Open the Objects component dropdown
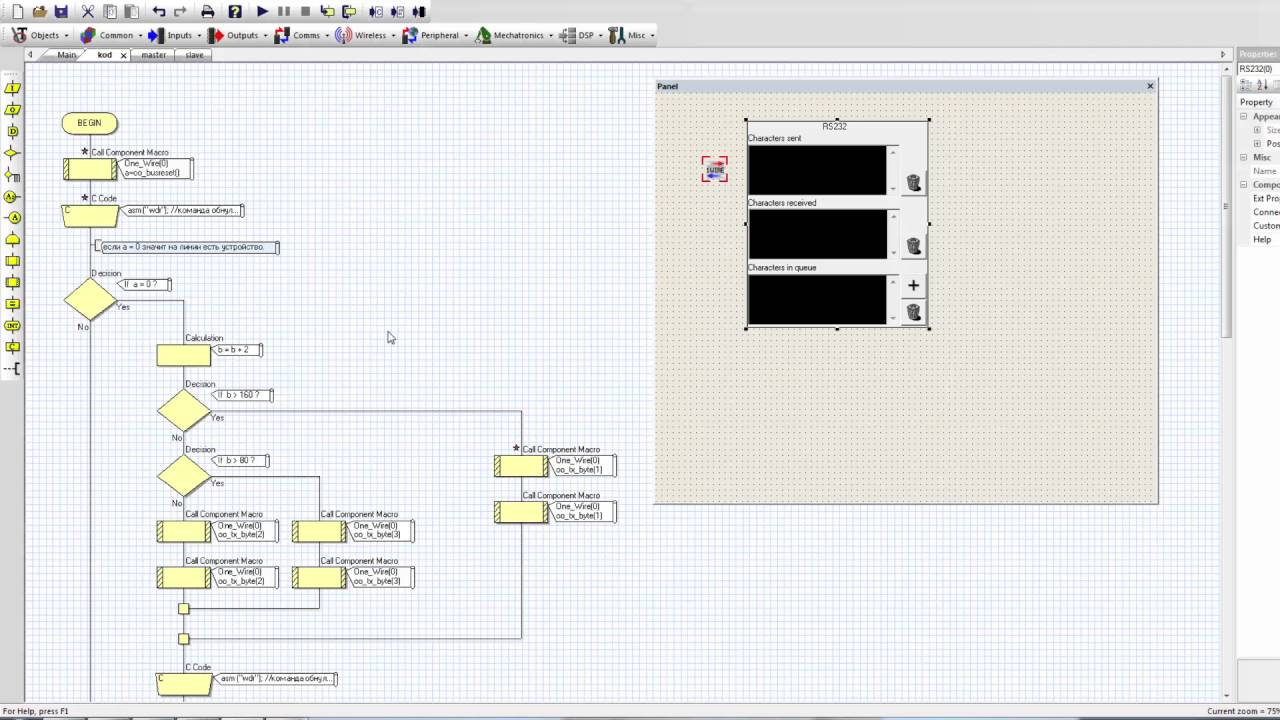 (x=40, y=35)
